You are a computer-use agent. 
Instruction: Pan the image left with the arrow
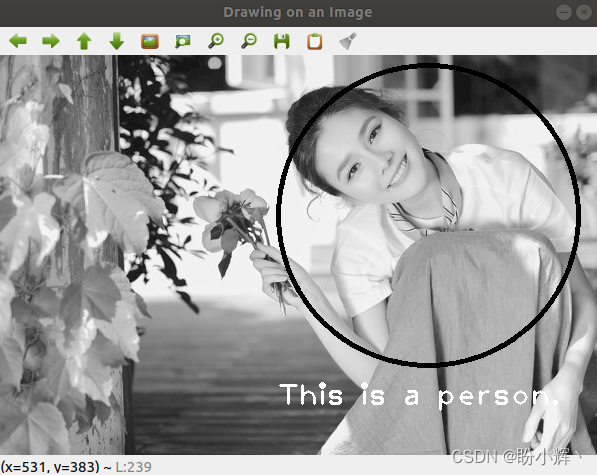[x=18, y=41]
